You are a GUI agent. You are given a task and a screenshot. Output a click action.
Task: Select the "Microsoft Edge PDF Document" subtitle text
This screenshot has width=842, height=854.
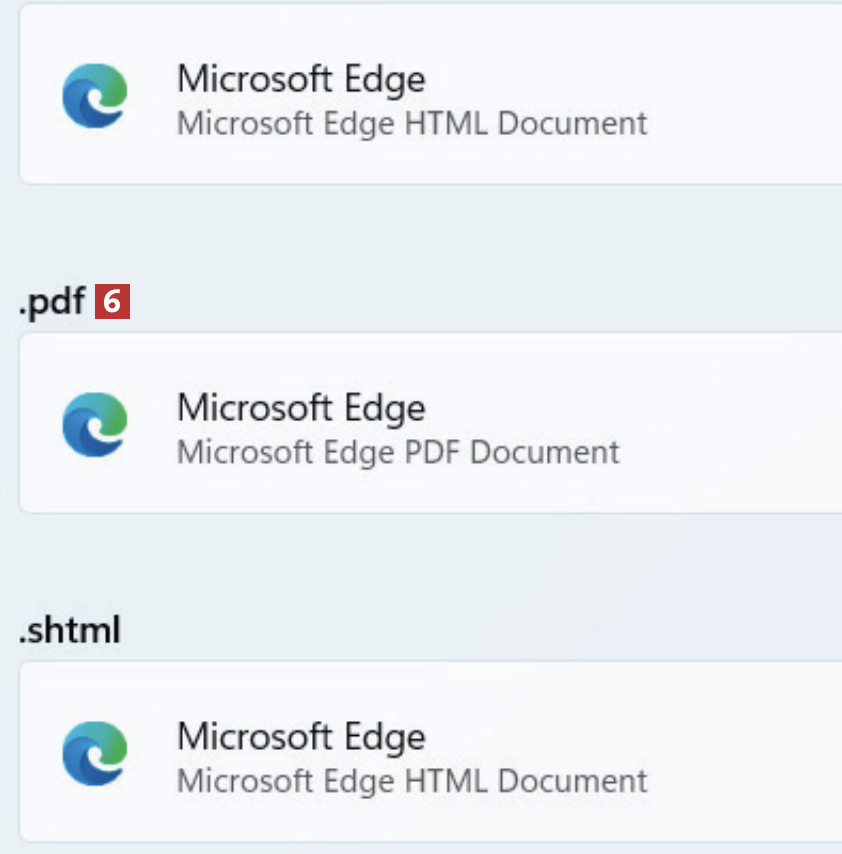pyautogui.click(x=398, y=452)
